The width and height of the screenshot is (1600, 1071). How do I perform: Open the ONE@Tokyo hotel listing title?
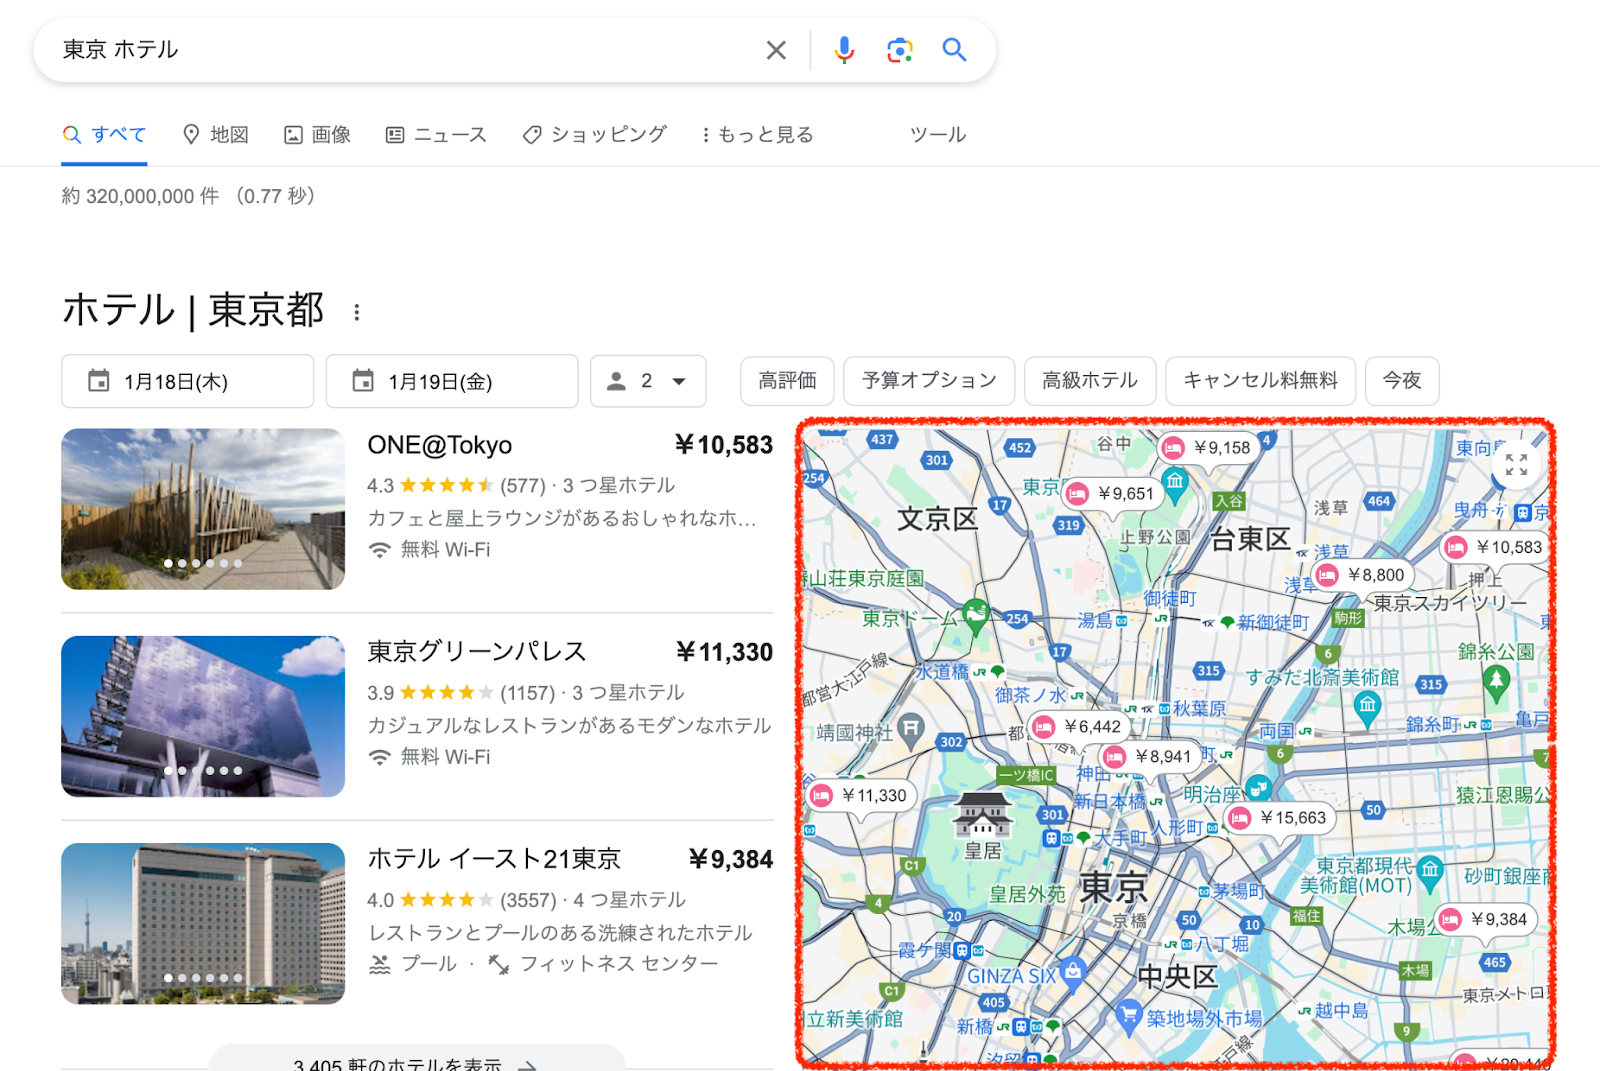click(x=439, y=445)
